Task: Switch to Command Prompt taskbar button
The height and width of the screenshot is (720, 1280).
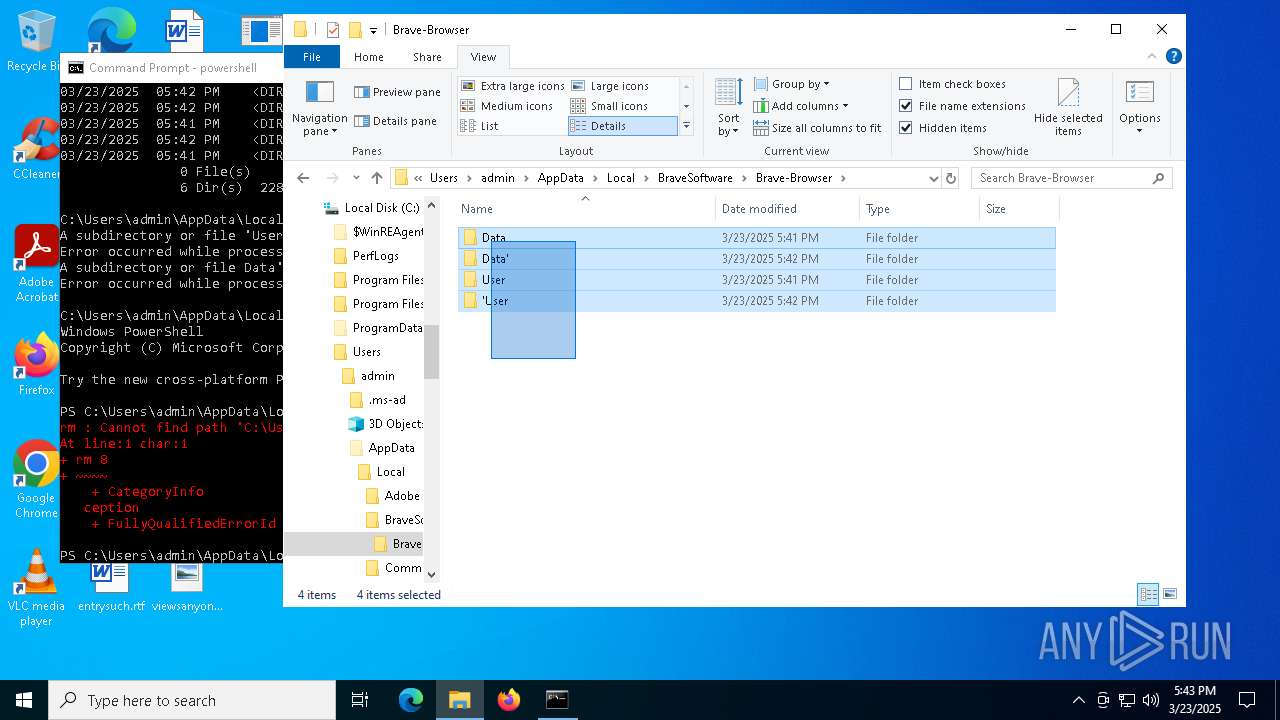Action: pyautogui.click(x=557, y=700)
